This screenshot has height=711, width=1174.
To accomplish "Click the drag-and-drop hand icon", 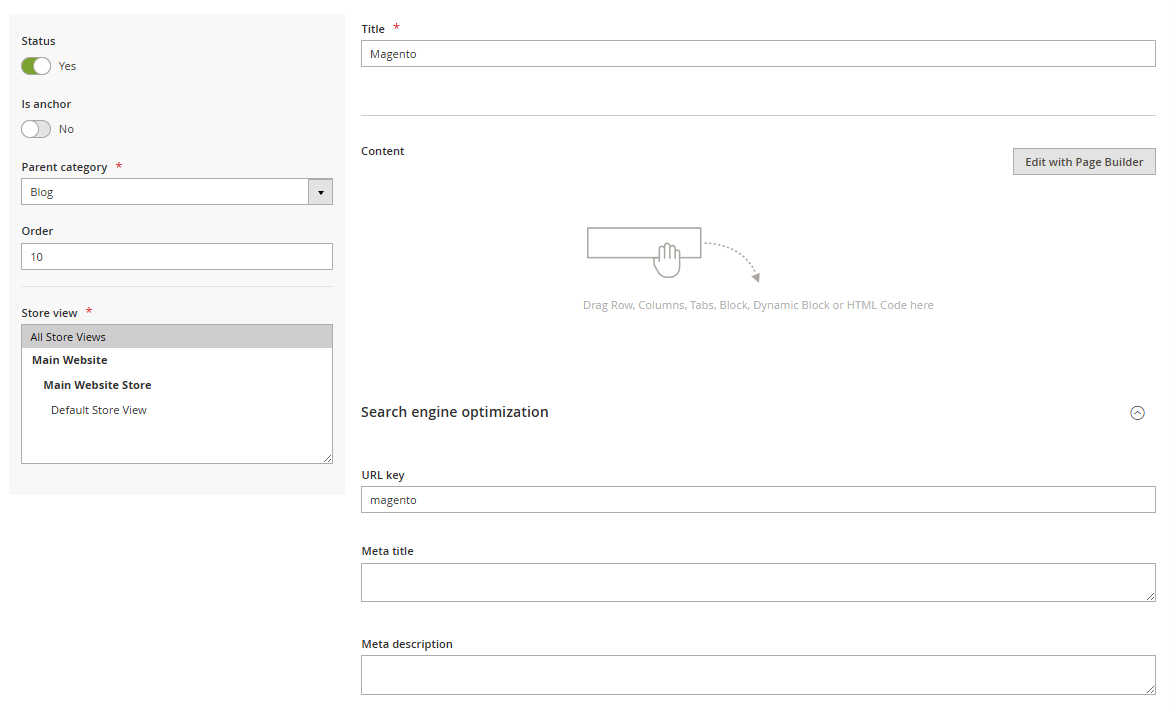I will point(667,260).
